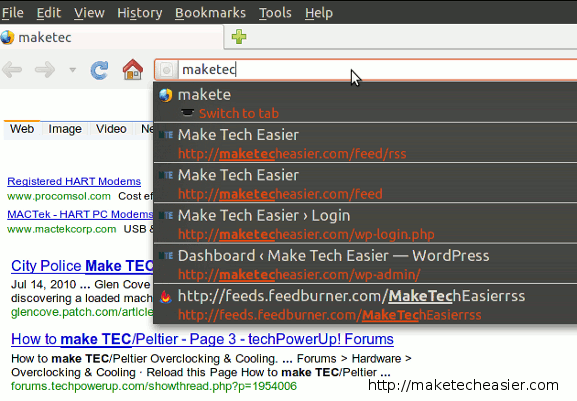Open the Edit menu
This screenshot has width=577, height=401.
point(49,13)
